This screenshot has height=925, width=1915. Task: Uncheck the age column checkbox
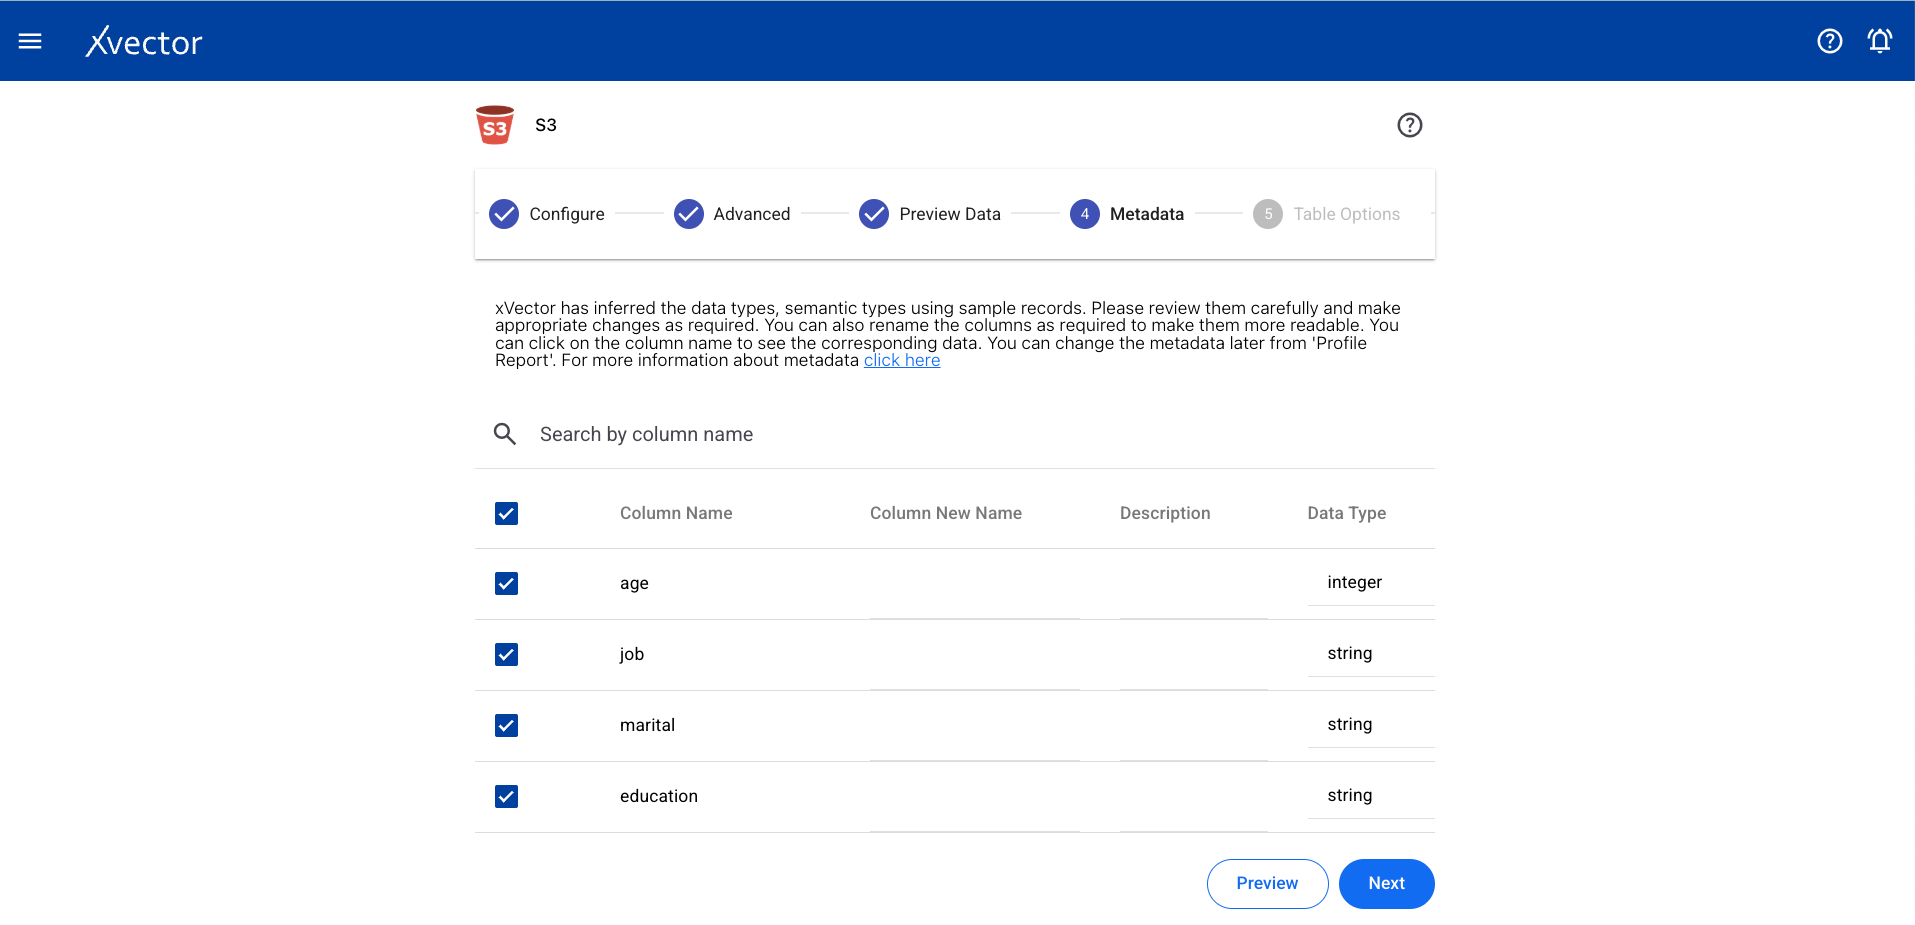pos(506,583)
